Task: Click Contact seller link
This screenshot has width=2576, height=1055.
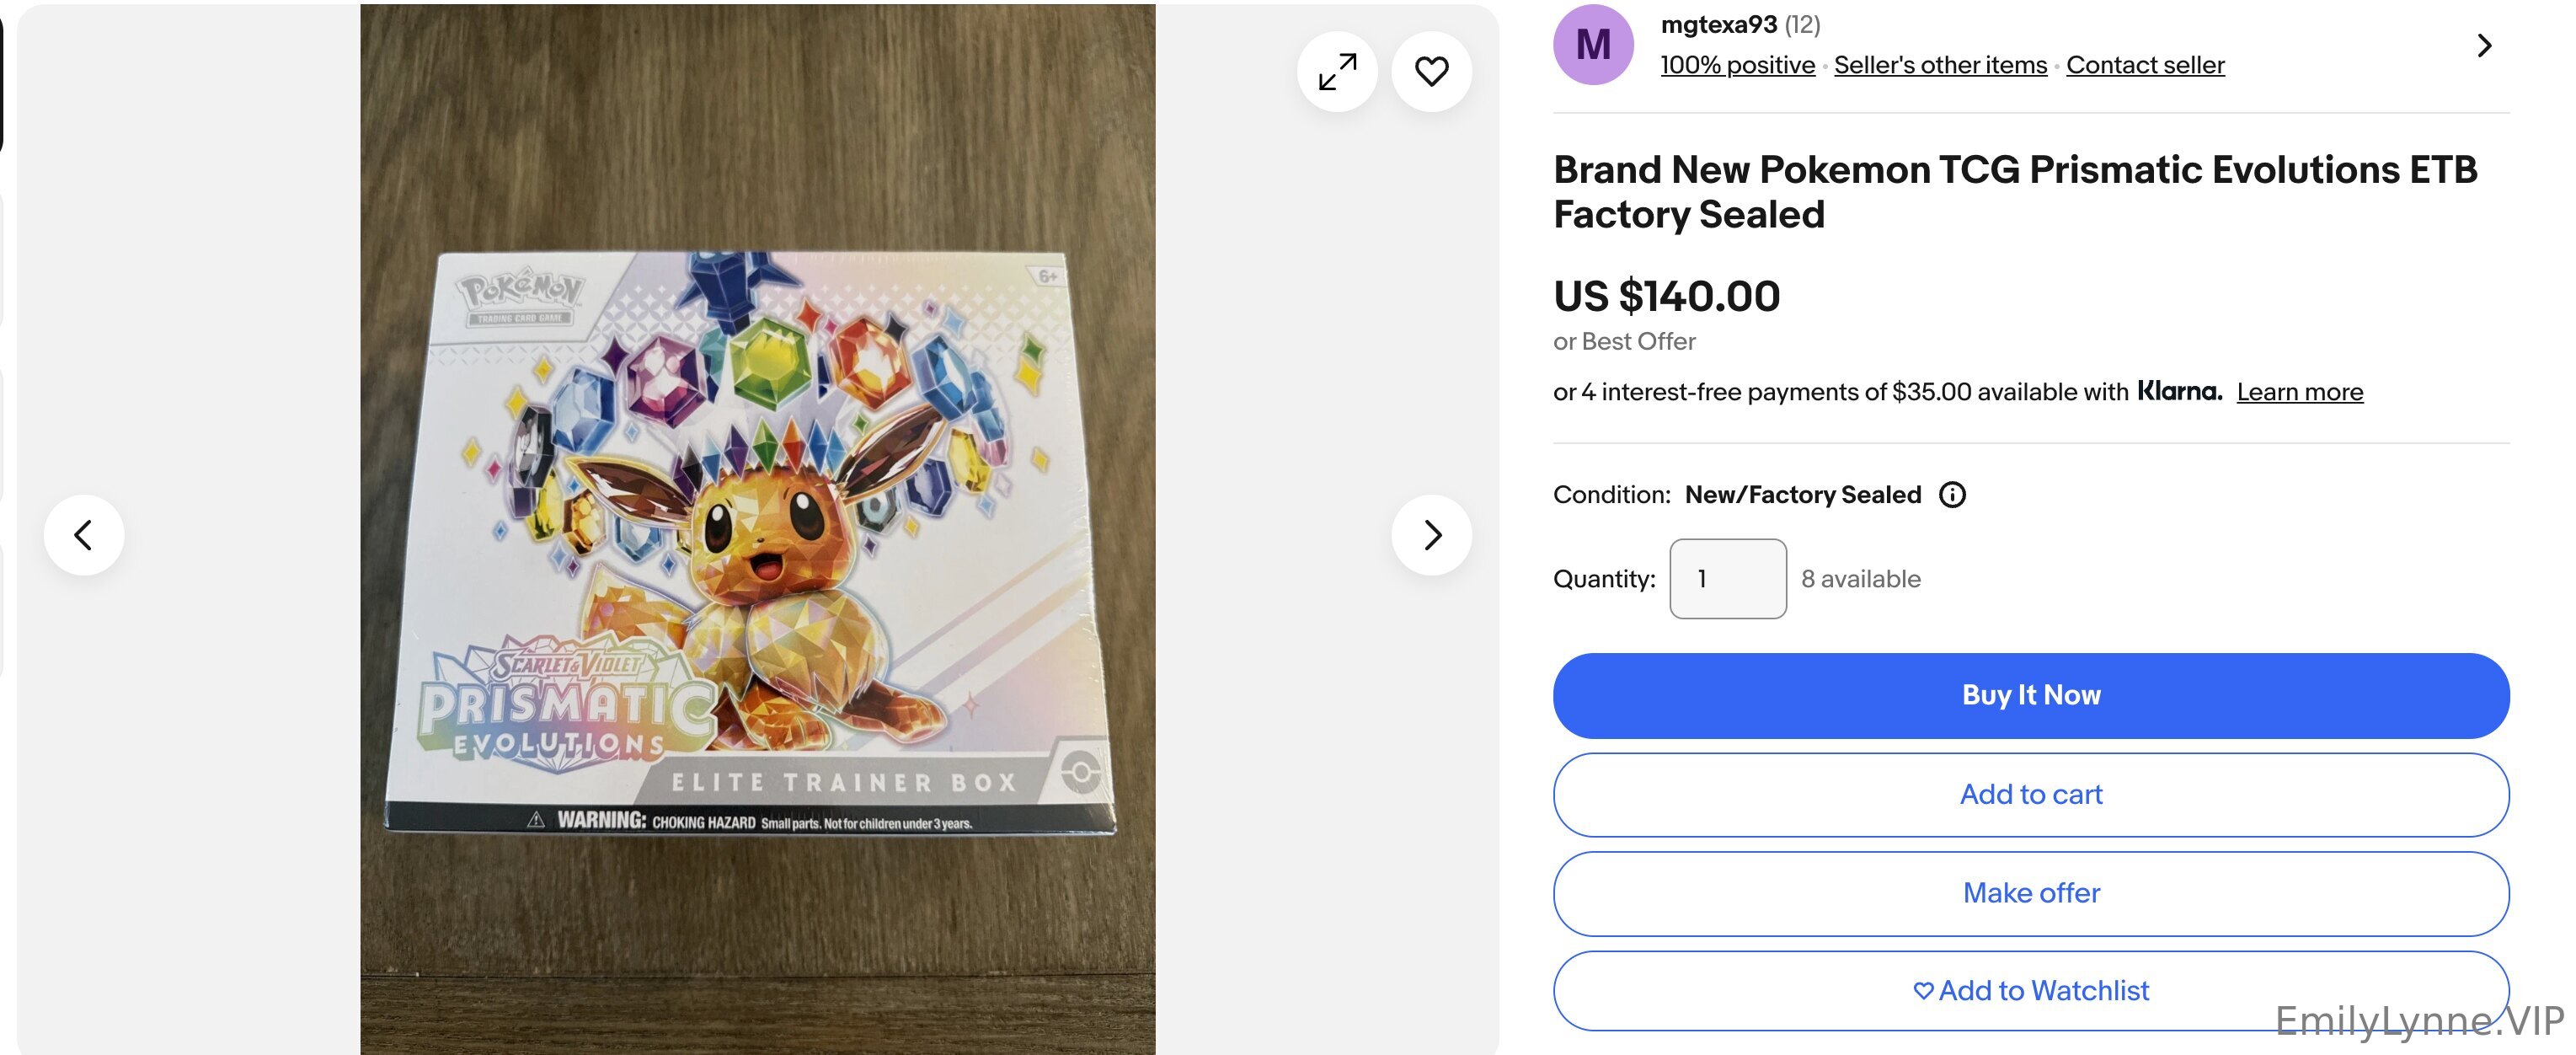Action: [2145, 66]
